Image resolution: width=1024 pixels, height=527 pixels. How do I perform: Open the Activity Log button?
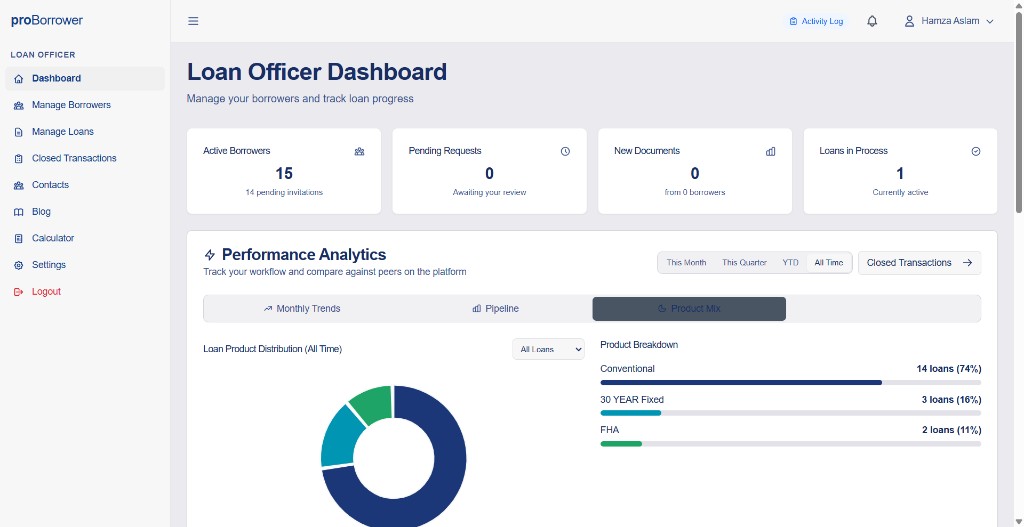click(816, 21)
